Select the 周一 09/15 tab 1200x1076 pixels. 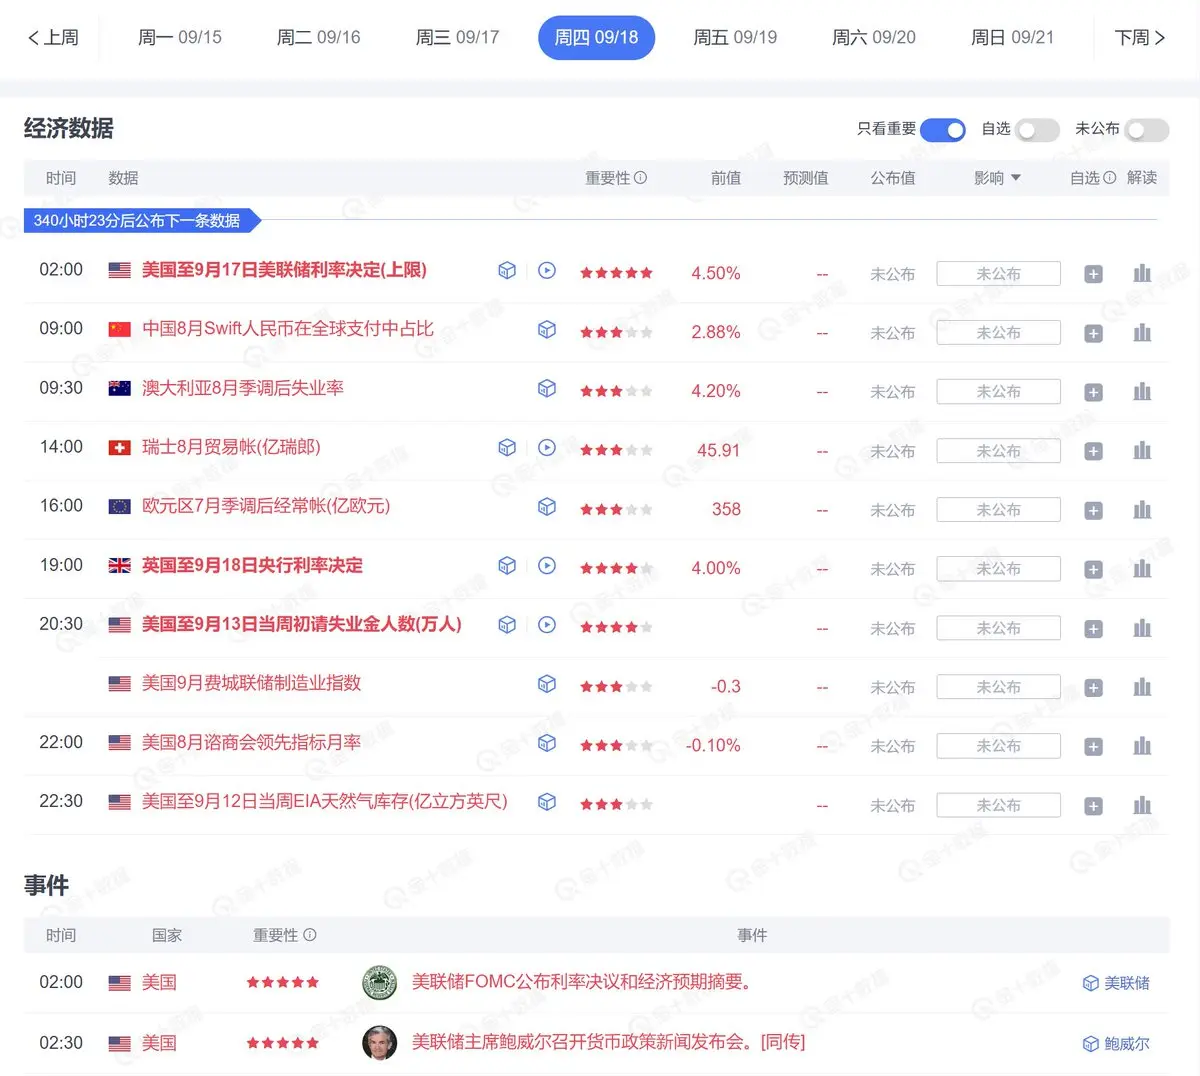(180, 38)
